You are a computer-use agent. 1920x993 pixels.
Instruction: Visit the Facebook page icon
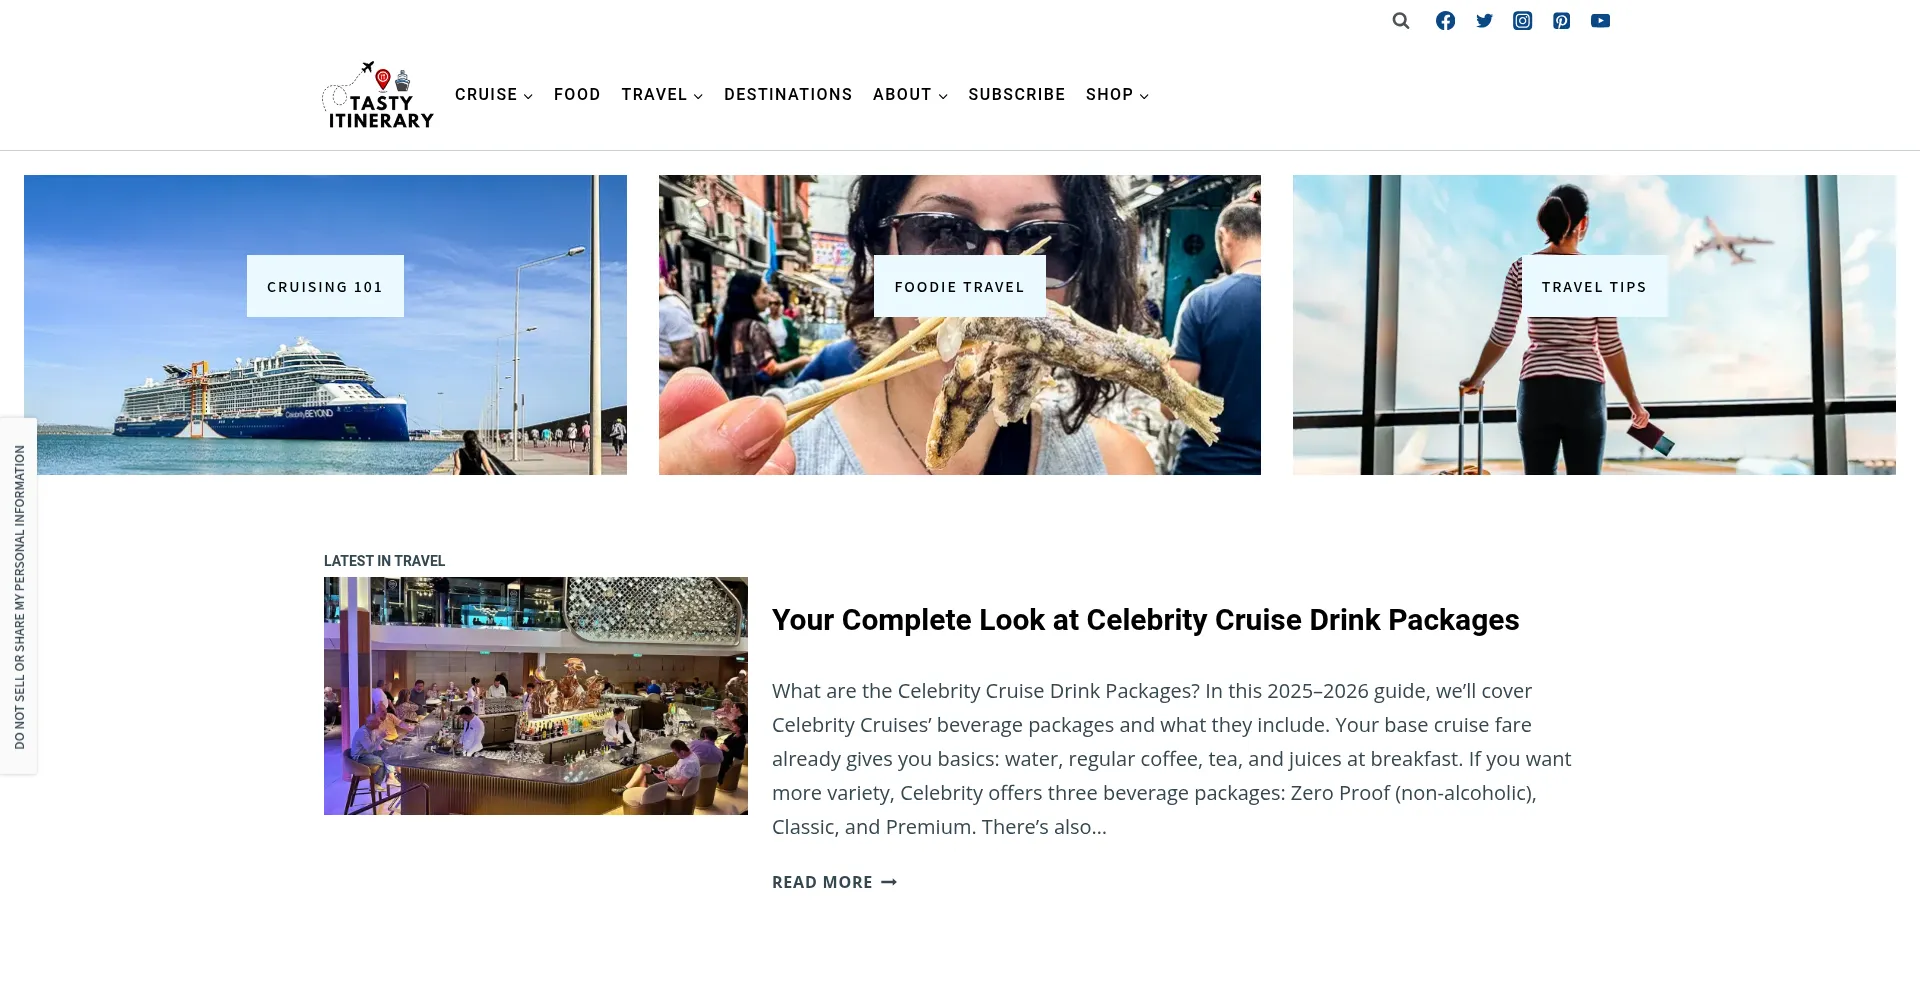1445,21
